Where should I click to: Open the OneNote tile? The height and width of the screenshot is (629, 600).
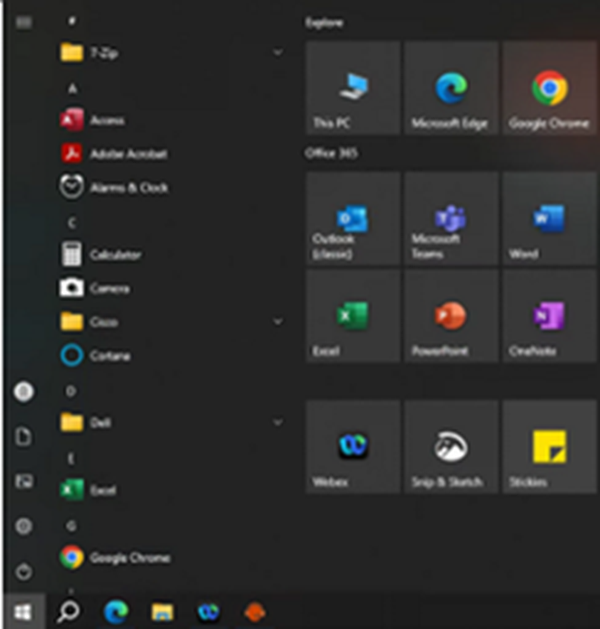click(x=549, y=316)
